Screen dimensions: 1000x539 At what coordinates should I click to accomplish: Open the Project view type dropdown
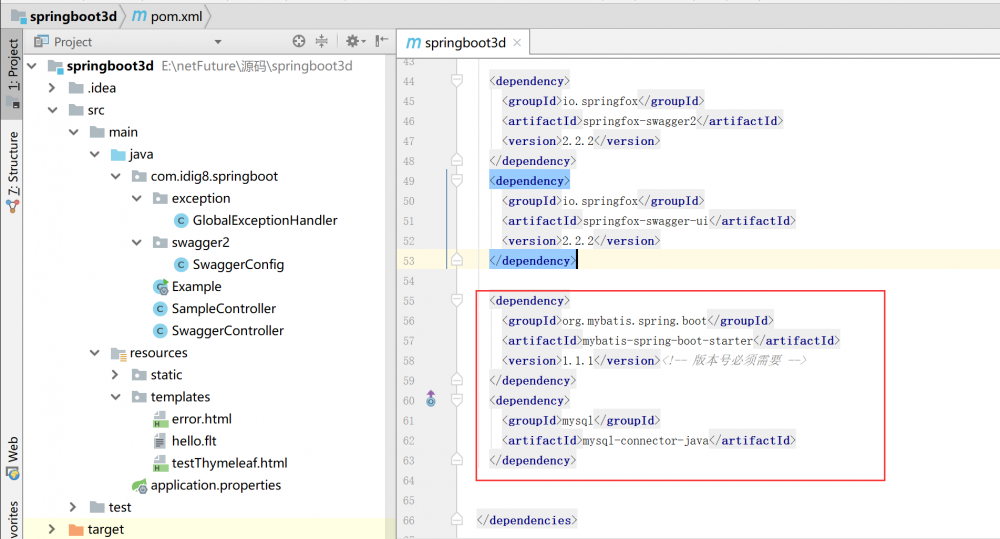[x=218, y=42]
